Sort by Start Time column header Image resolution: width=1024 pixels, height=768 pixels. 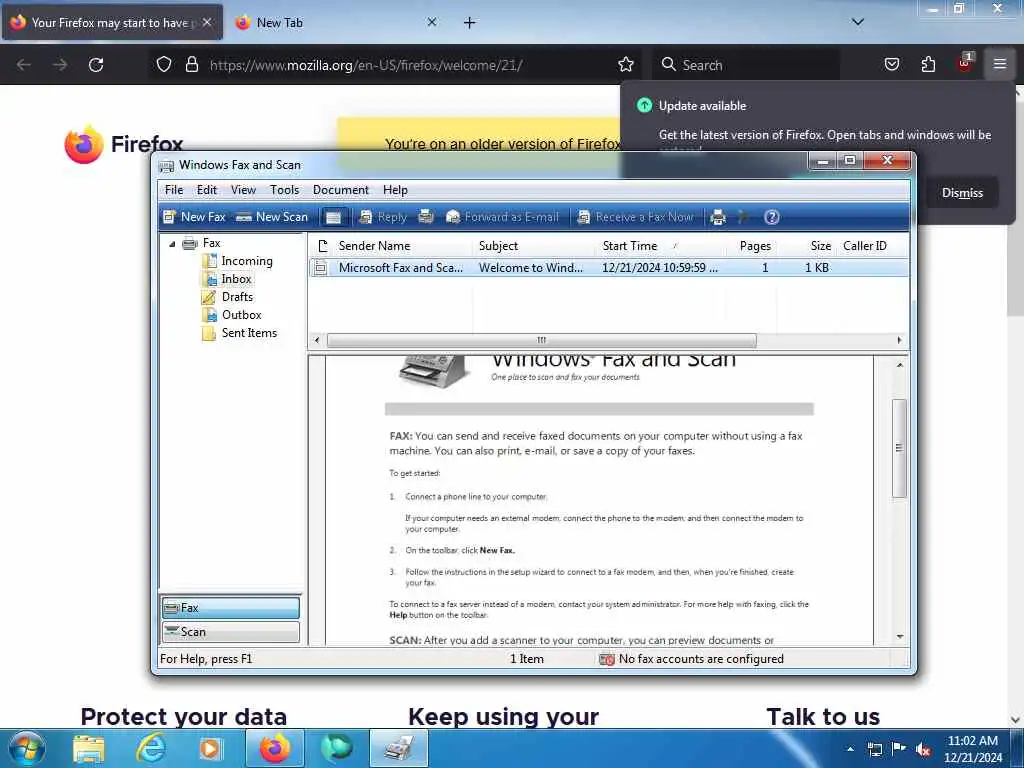(x=660, y=246)
